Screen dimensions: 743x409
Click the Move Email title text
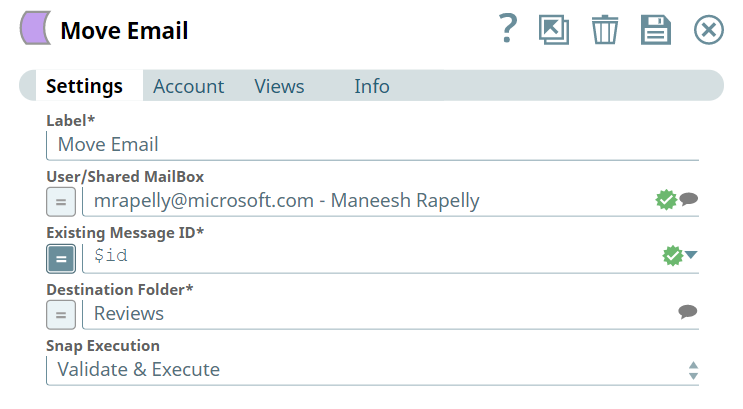pos(124,31)
